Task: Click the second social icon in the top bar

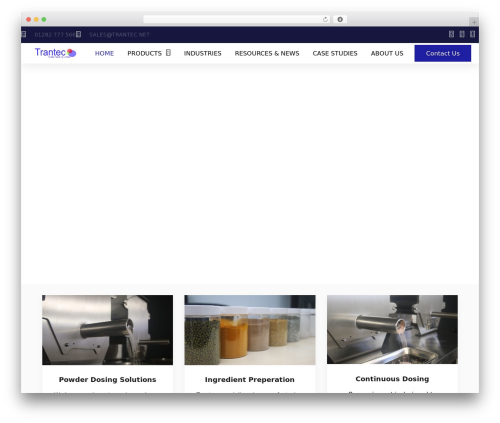Action: click(x=462, y=34)
